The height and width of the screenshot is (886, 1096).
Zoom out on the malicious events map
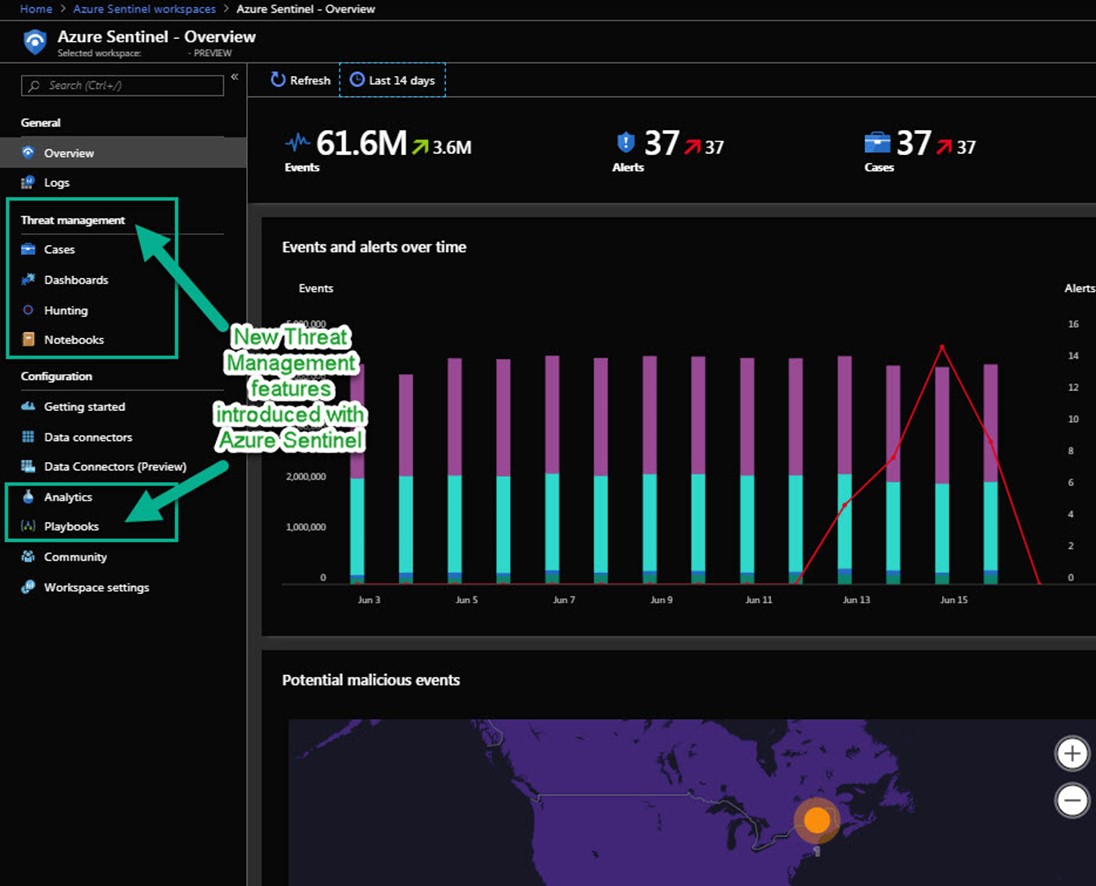click(1072, 800)
